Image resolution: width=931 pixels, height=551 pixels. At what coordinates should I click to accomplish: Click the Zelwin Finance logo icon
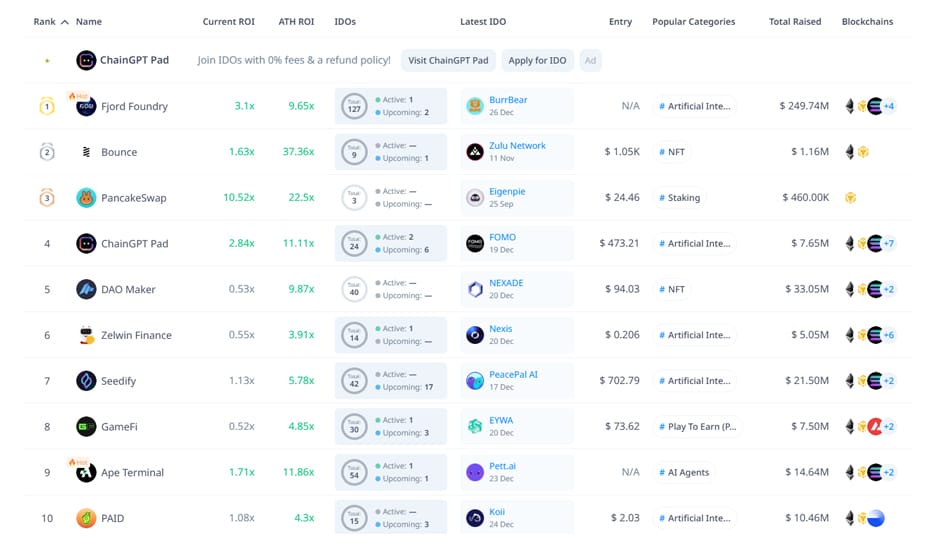click(x=86, y=335)
